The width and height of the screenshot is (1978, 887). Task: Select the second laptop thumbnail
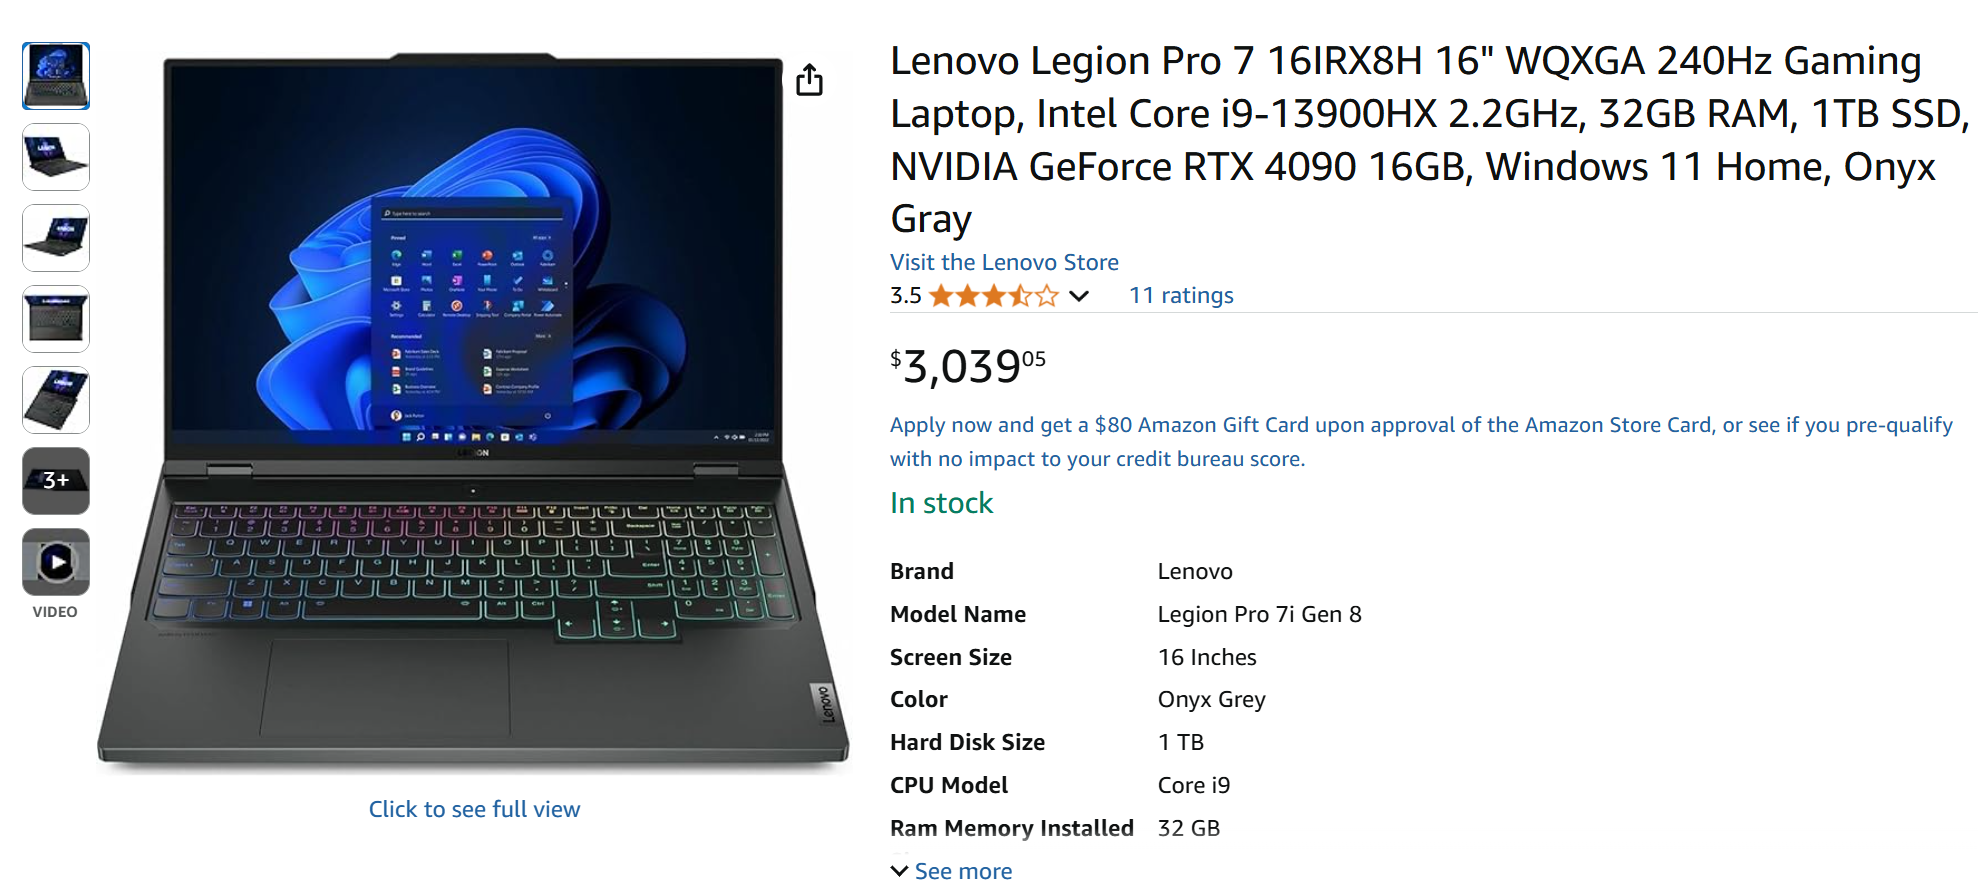click(x=56, y=157)
